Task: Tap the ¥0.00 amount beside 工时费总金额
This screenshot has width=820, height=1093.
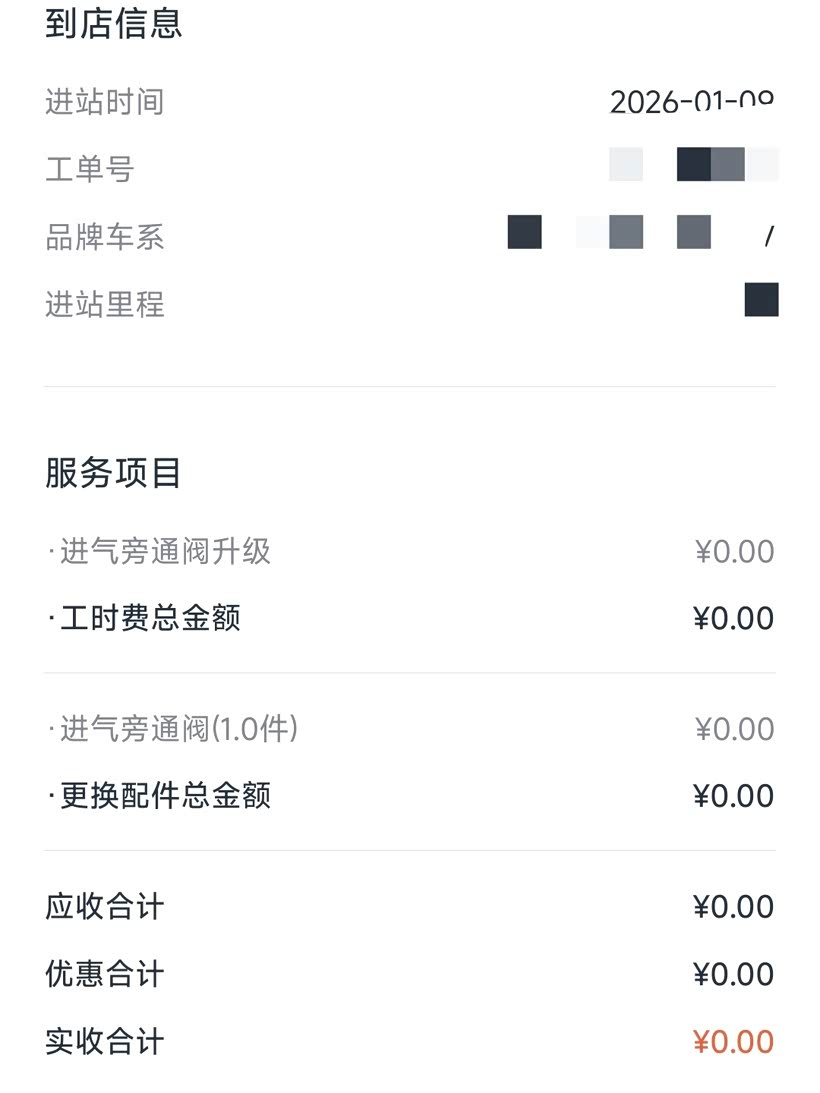Action: point(733,618)
